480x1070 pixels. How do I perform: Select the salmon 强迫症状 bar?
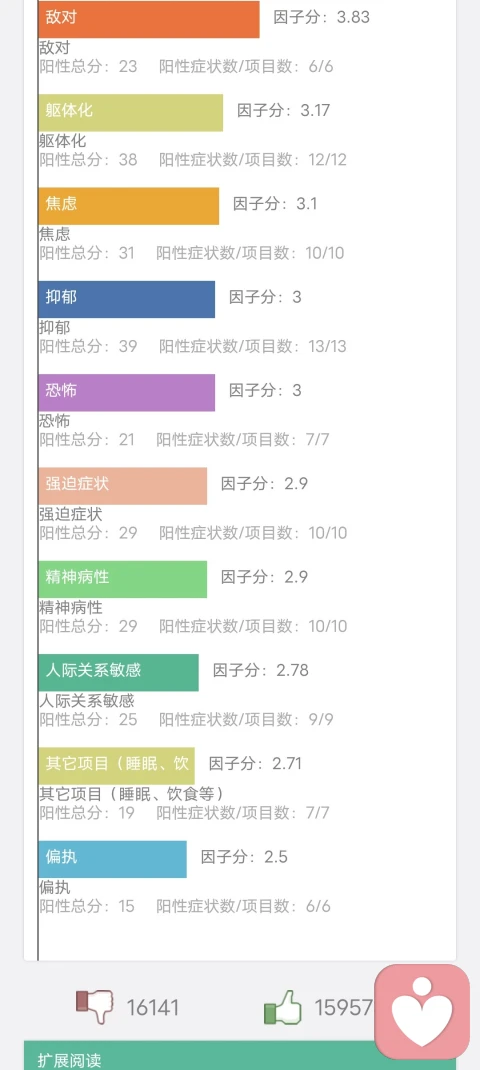click(x=122, y=486)
